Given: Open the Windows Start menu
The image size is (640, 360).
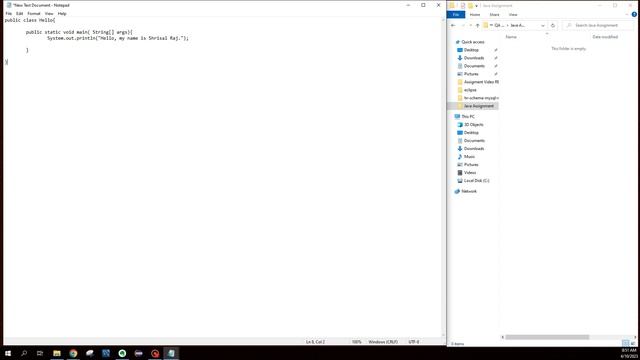Looking at the screenshot, I should pyautogui.click(x=8, y=353).
